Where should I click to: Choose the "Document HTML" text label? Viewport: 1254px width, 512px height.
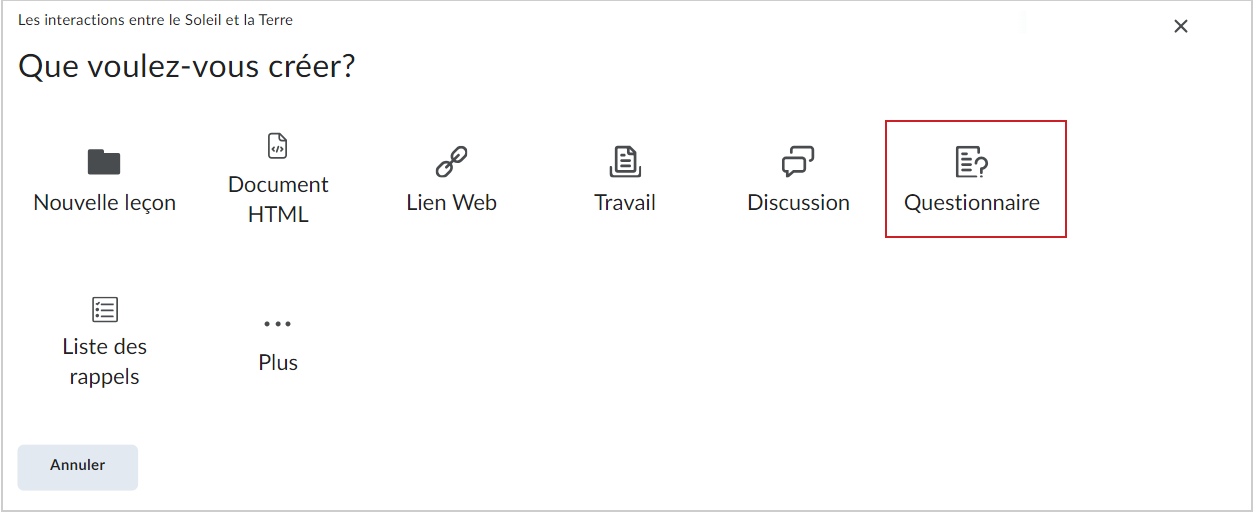[278, 200]
